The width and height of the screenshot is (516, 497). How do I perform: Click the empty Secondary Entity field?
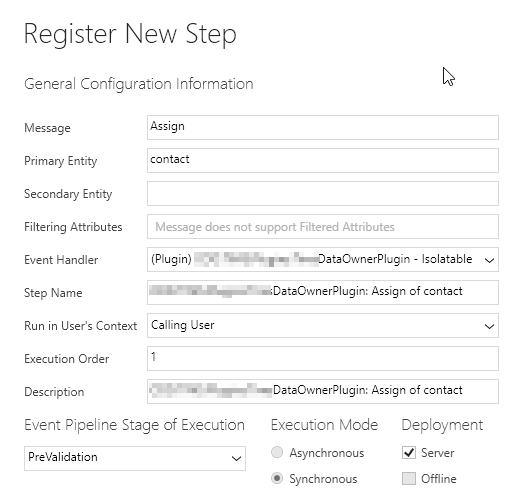coord(323,193)
